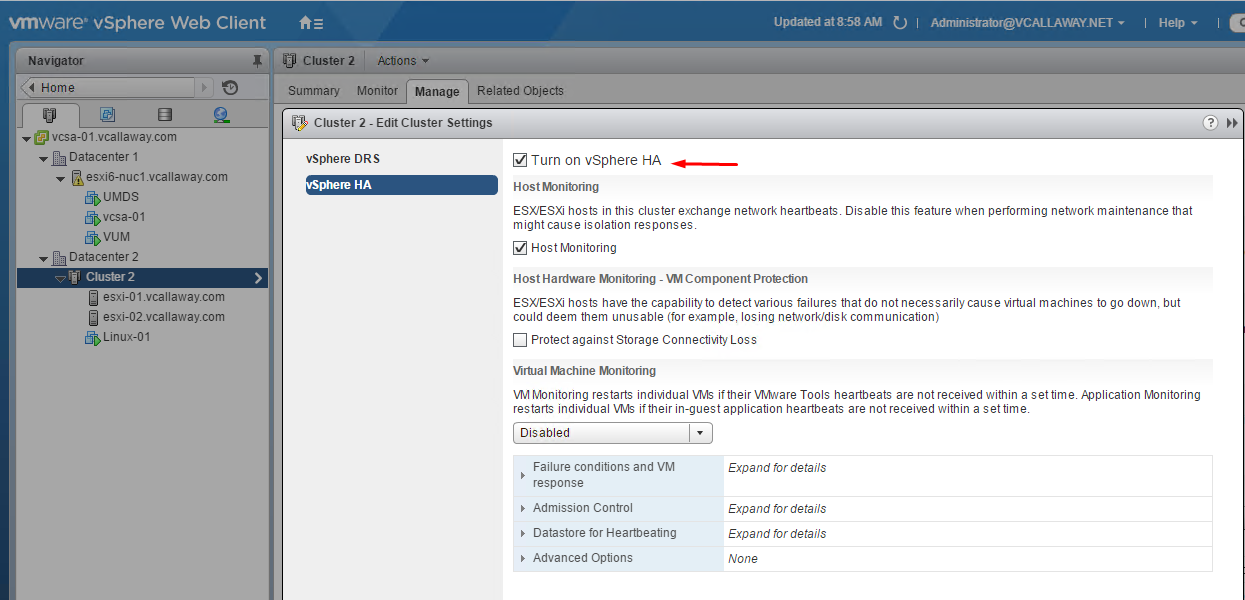Select esxi-02.vcallaway.com in the tree
Viewport: 1245px width, 600px height.
pyautogui.click(x=164, y=317)
